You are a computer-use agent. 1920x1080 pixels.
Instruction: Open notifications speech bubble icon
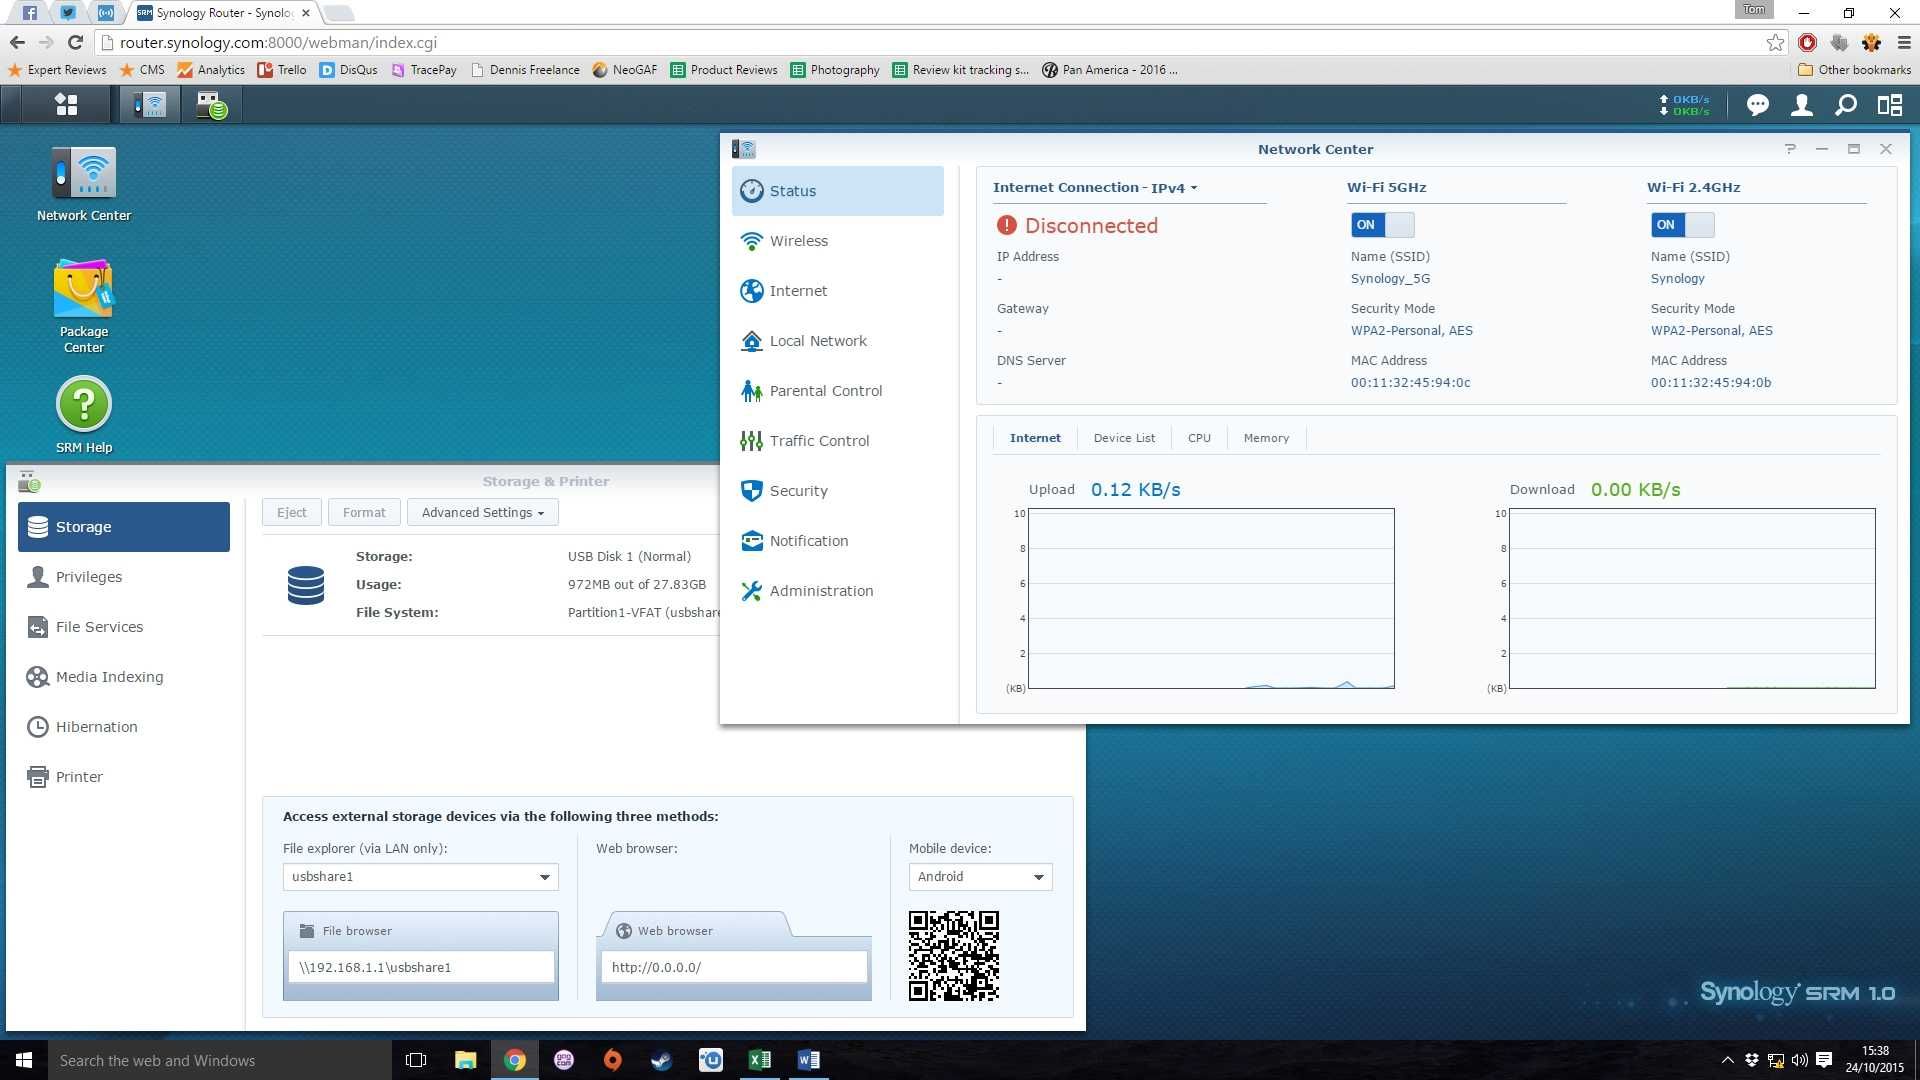pos(1757,105)
